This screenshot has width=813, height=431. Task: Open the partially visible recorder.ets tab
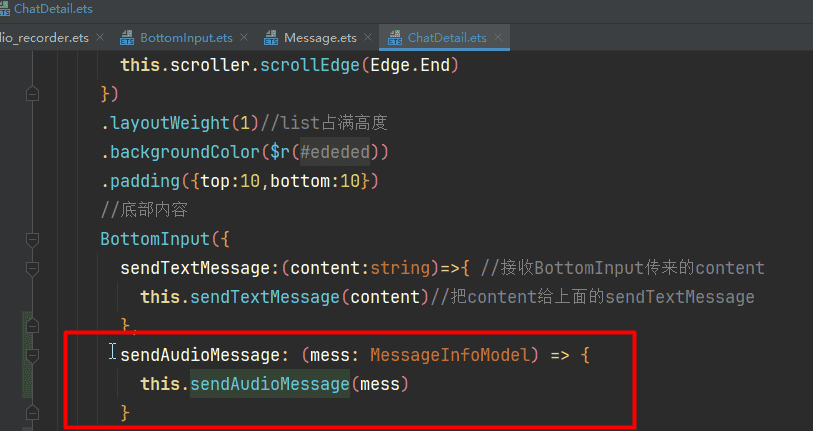click(44, 38)
